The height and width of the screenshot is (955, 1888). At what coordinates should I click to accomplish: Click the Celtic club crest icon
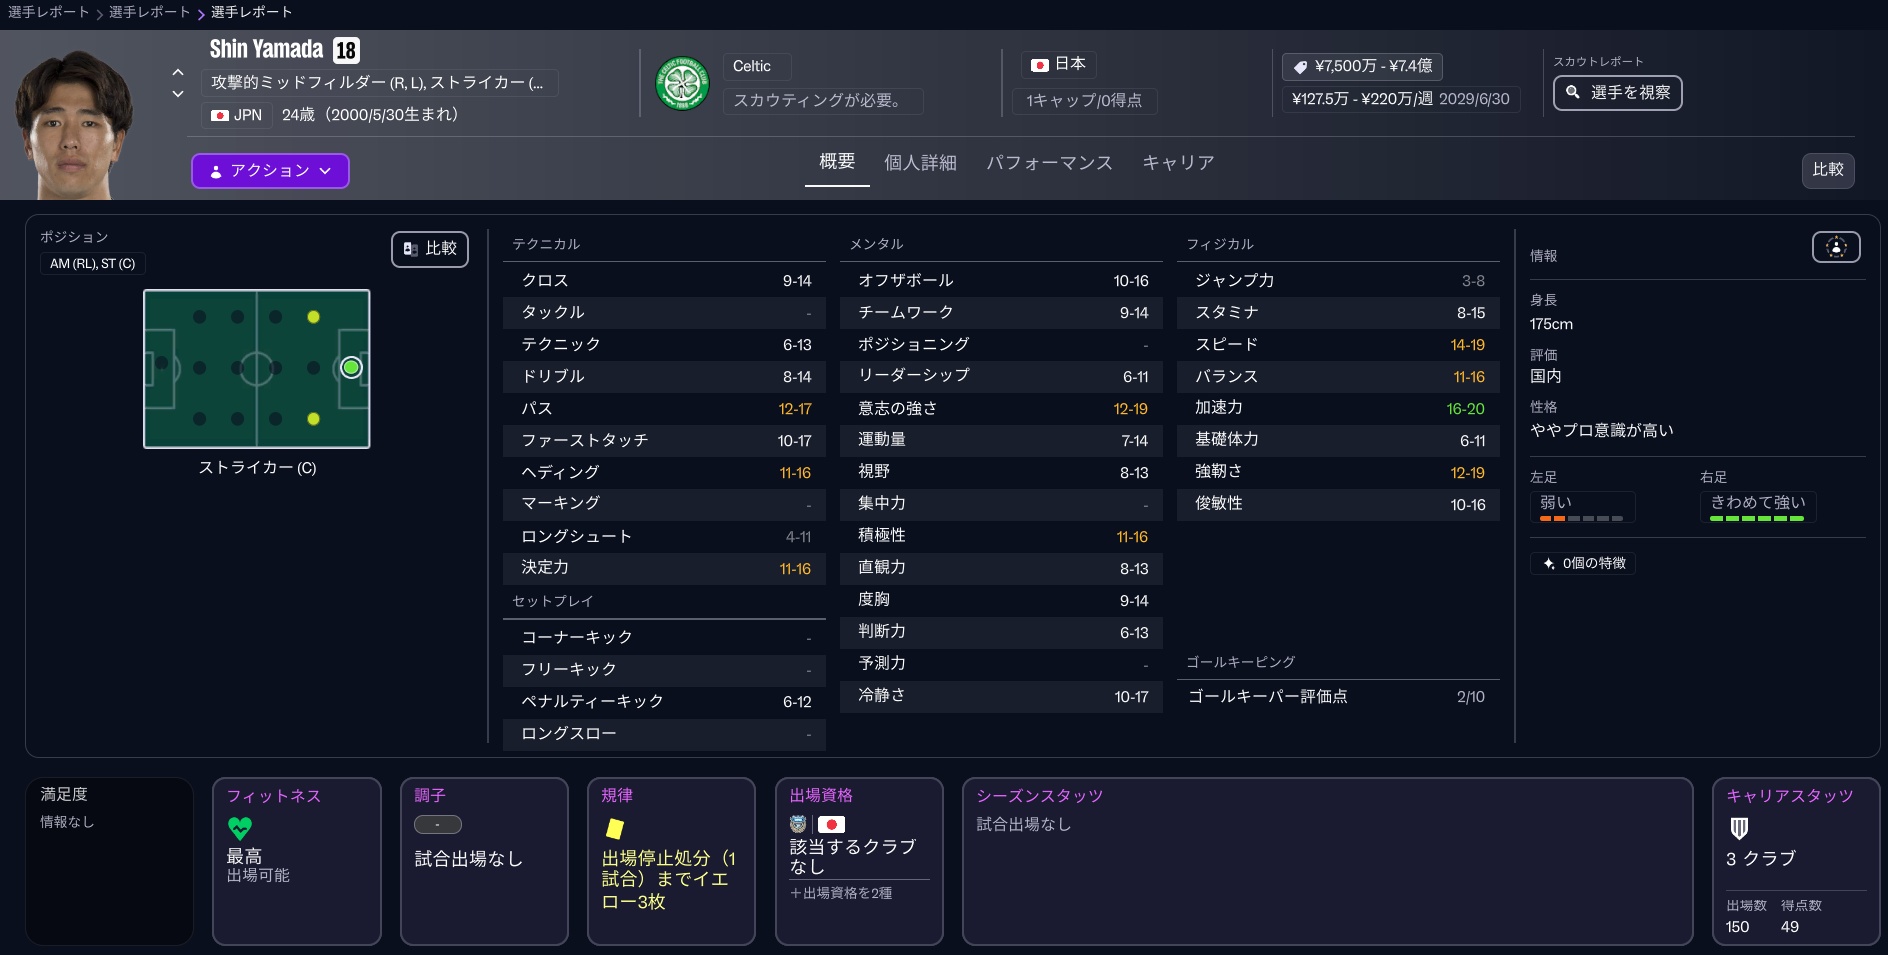pos(682,84)
